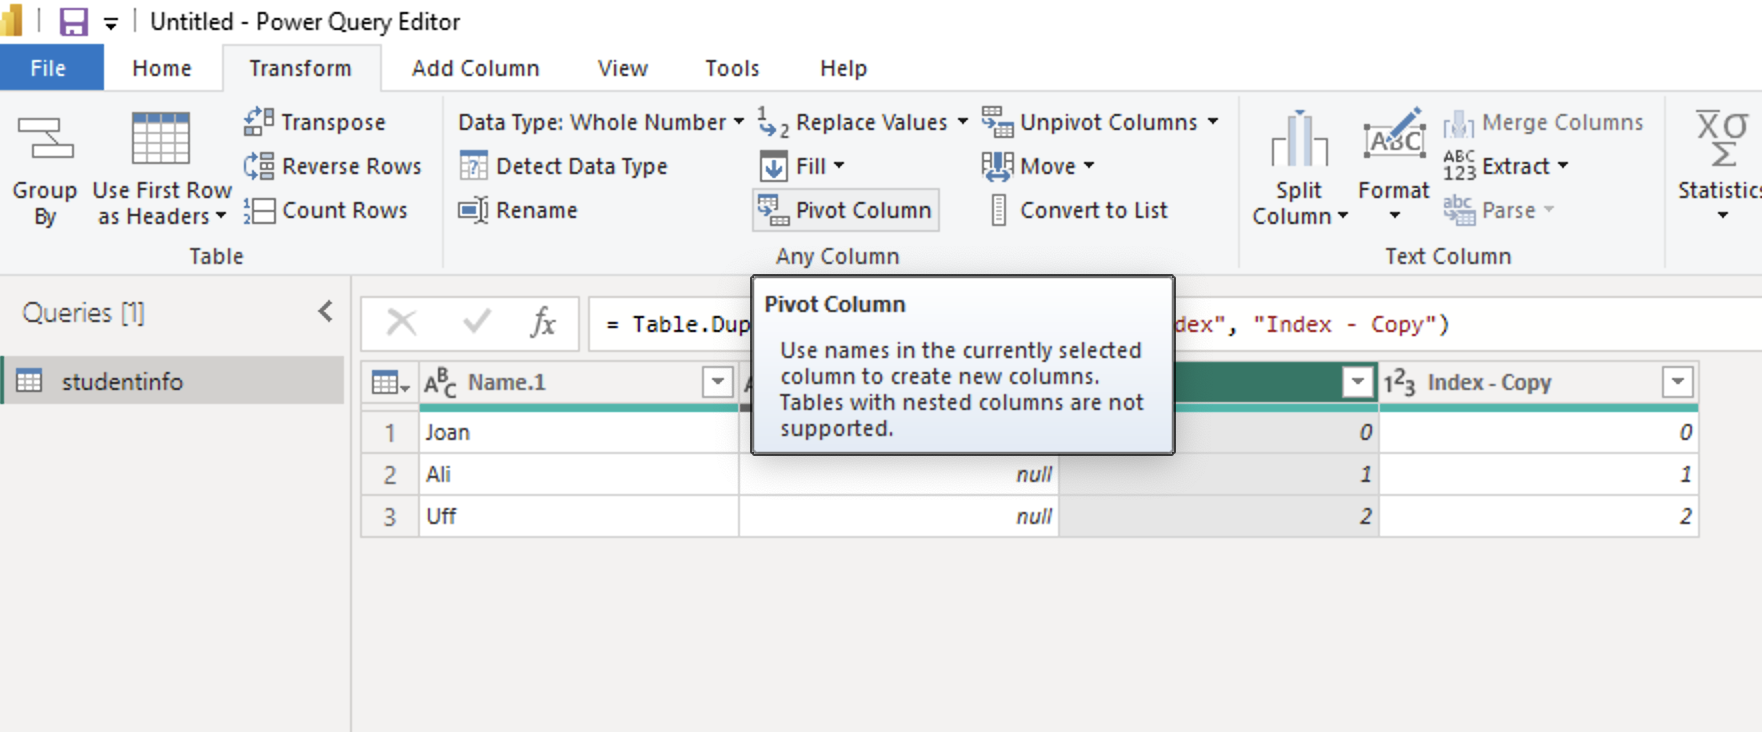
Task: Click the ABC type icon of Name.1
Action: pos(440,382)
